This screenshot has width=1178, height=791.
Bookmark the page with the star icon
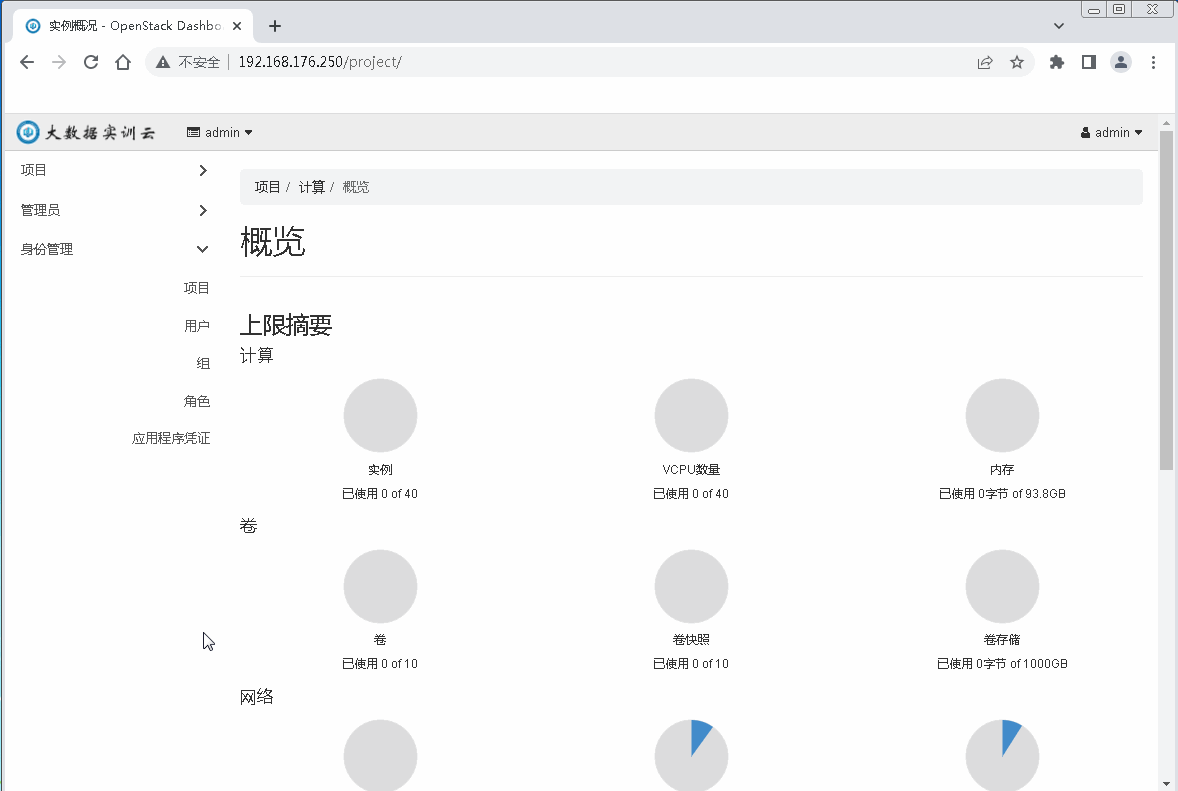tap(1017, 62)
